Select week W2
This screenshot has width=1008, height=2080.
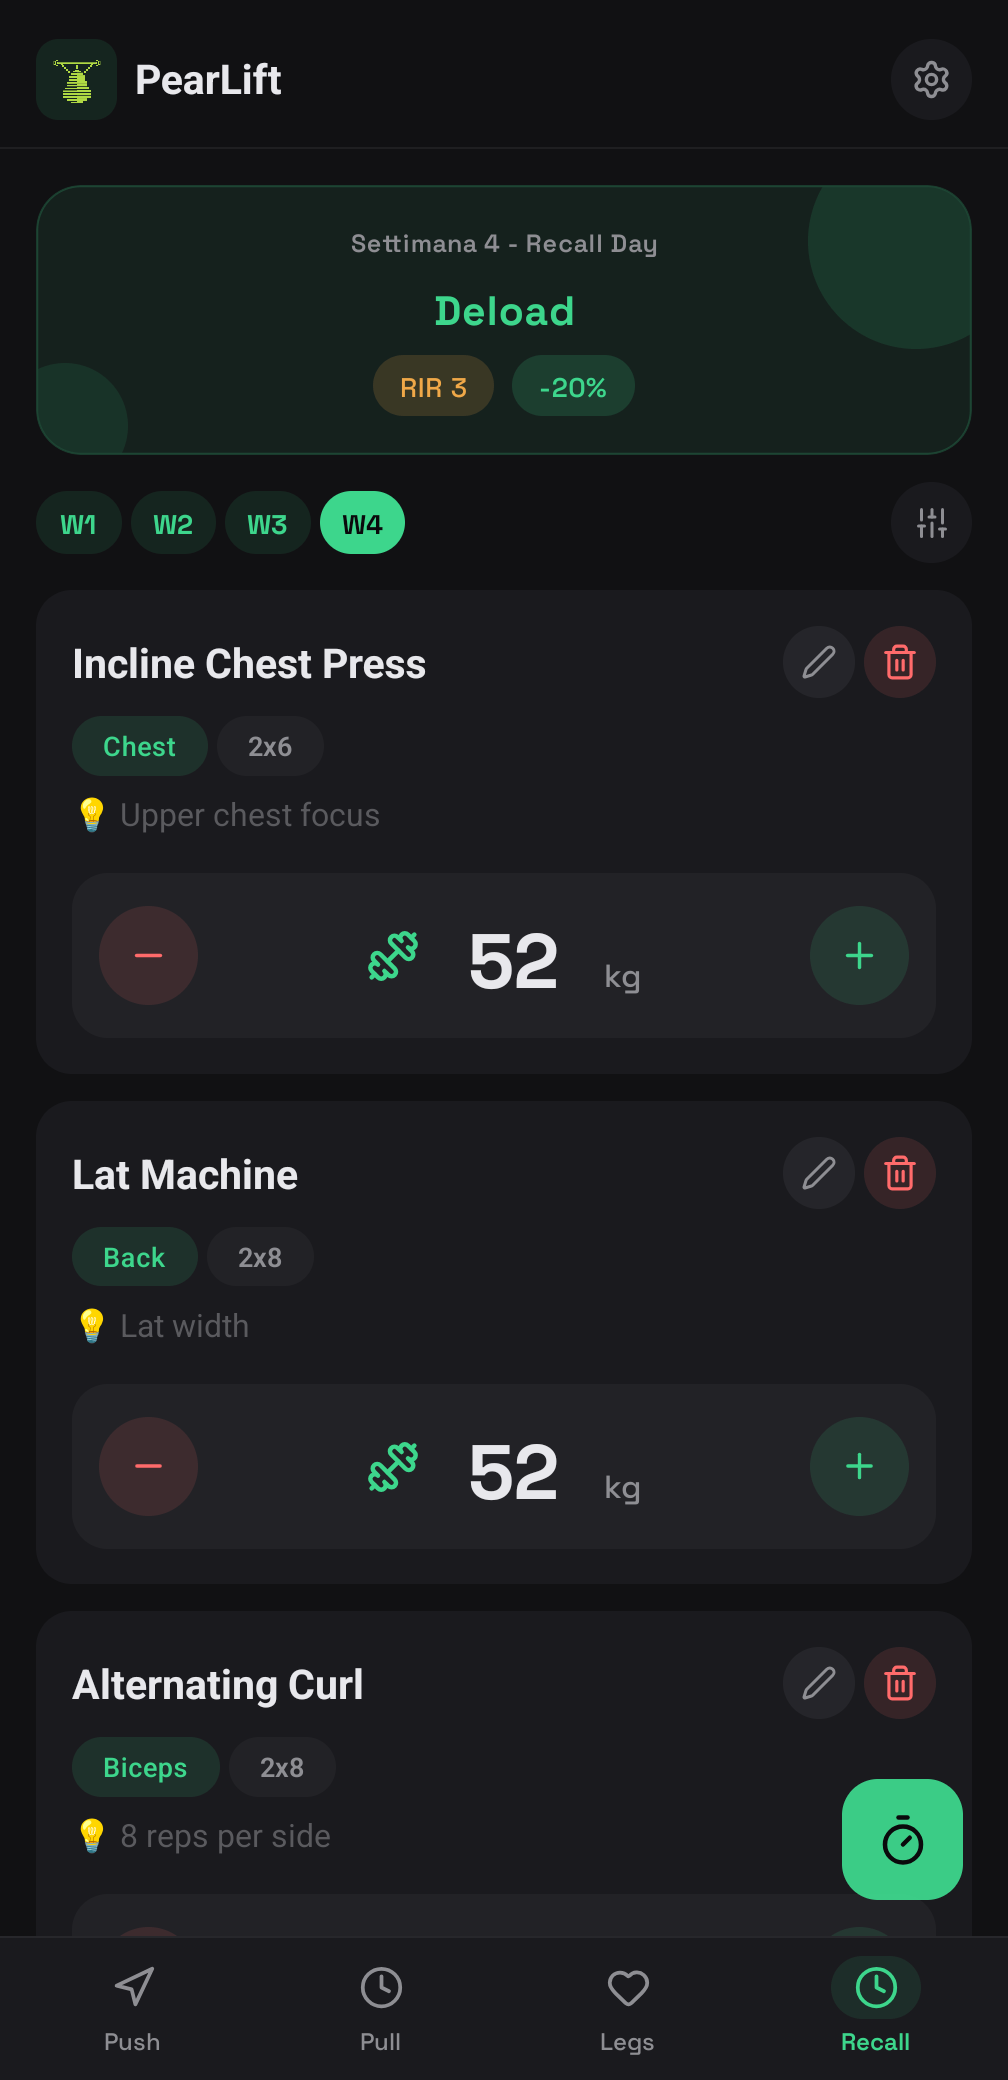[172, 523]
